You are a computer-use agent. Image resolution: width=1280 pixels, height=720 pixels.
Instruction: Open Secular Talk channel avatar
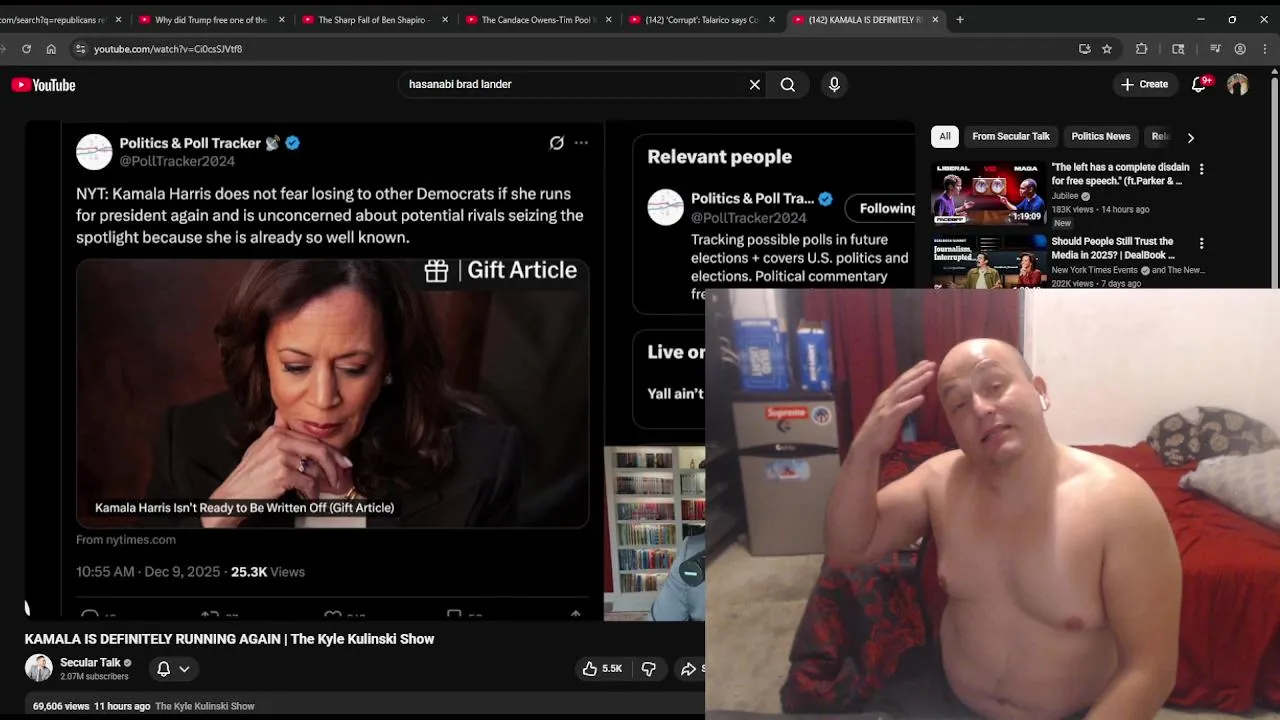(39, 668)
